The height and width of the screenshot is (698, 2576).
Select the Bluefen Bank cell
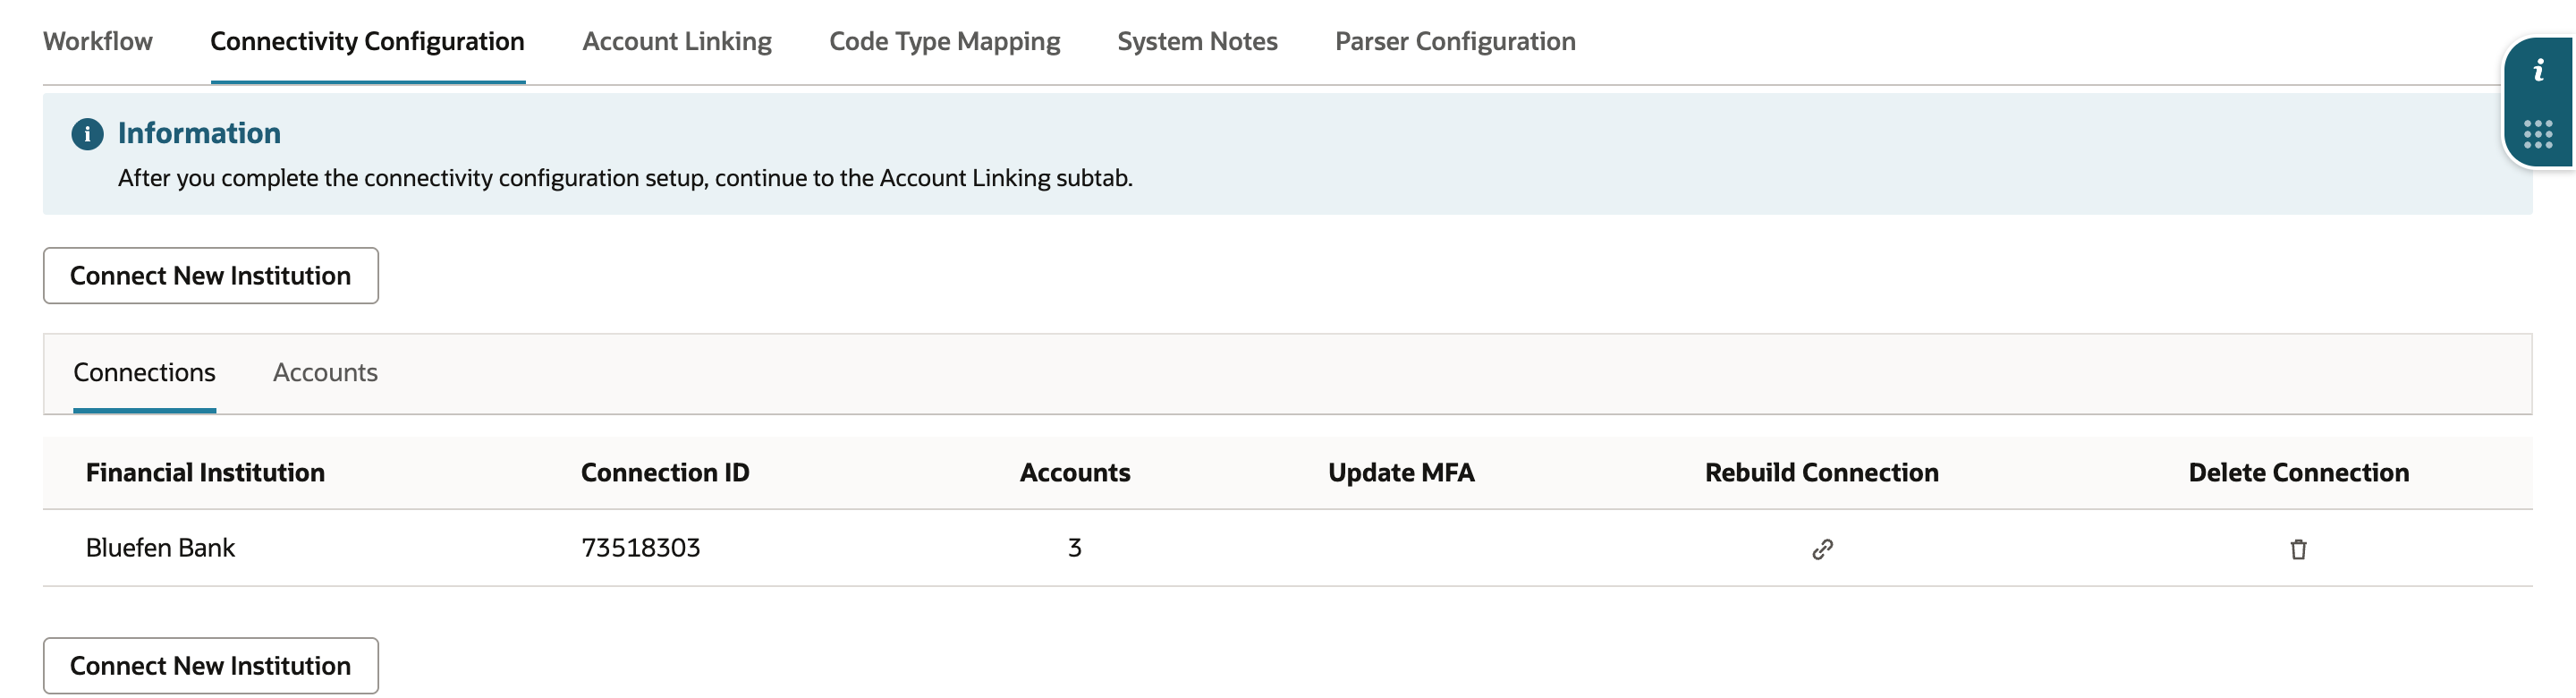[160, 548]
